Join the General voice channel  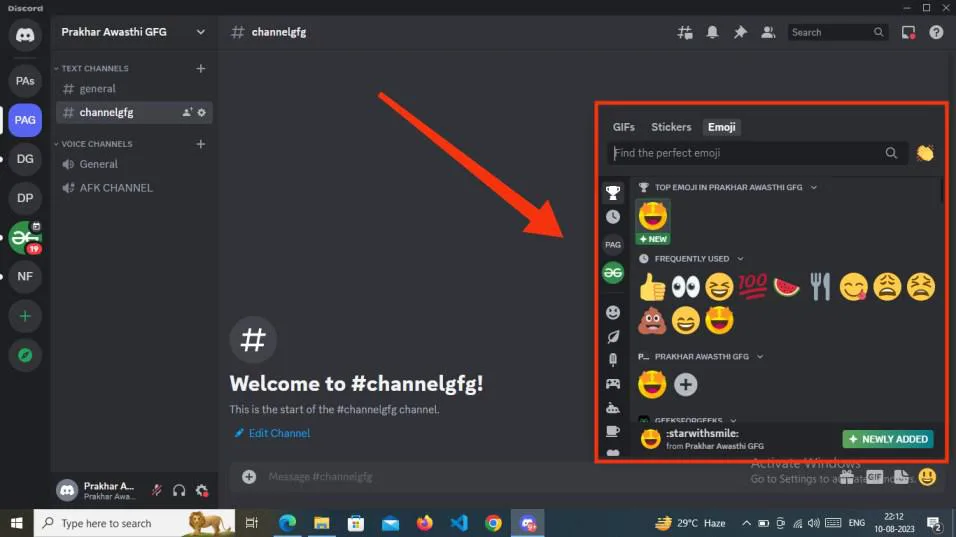point(134,164)
